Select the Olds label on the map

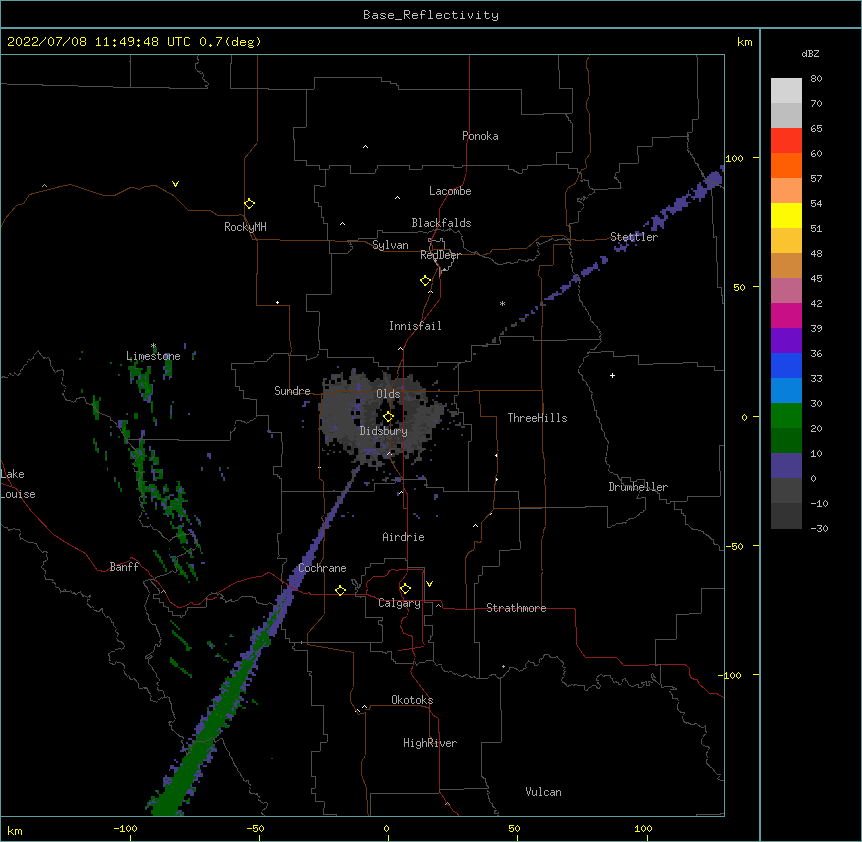pos(388,394)
